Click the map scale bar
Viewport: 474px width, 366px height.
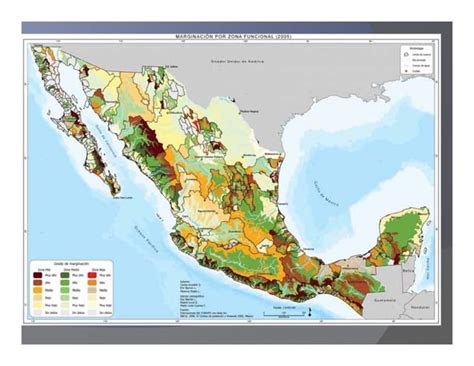[284, 314]
